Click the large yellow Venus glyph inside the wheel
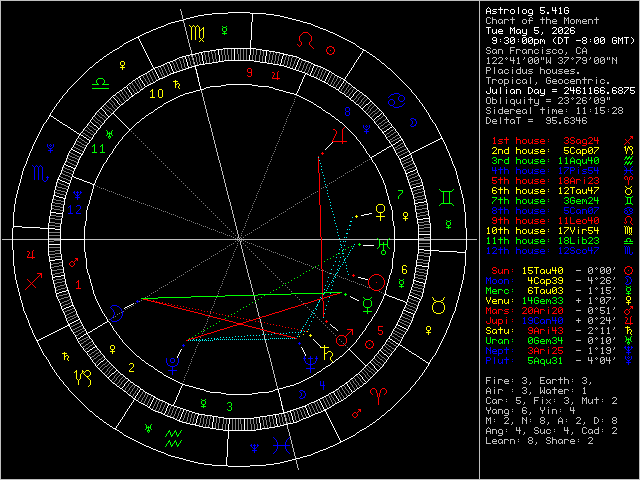The width and height of the screenshot is (640, 480). pyautogui.click(x=380, y=212)
